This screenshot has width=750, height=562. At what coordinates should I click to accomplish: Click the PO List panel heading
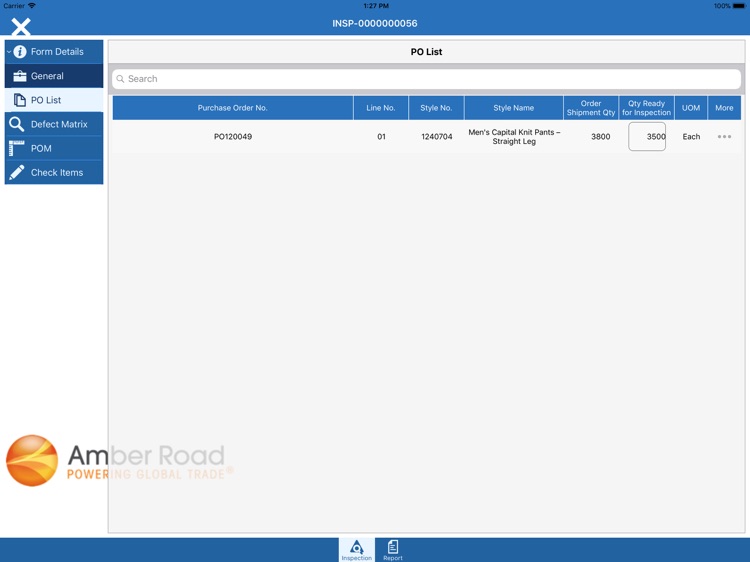point(426,52)
